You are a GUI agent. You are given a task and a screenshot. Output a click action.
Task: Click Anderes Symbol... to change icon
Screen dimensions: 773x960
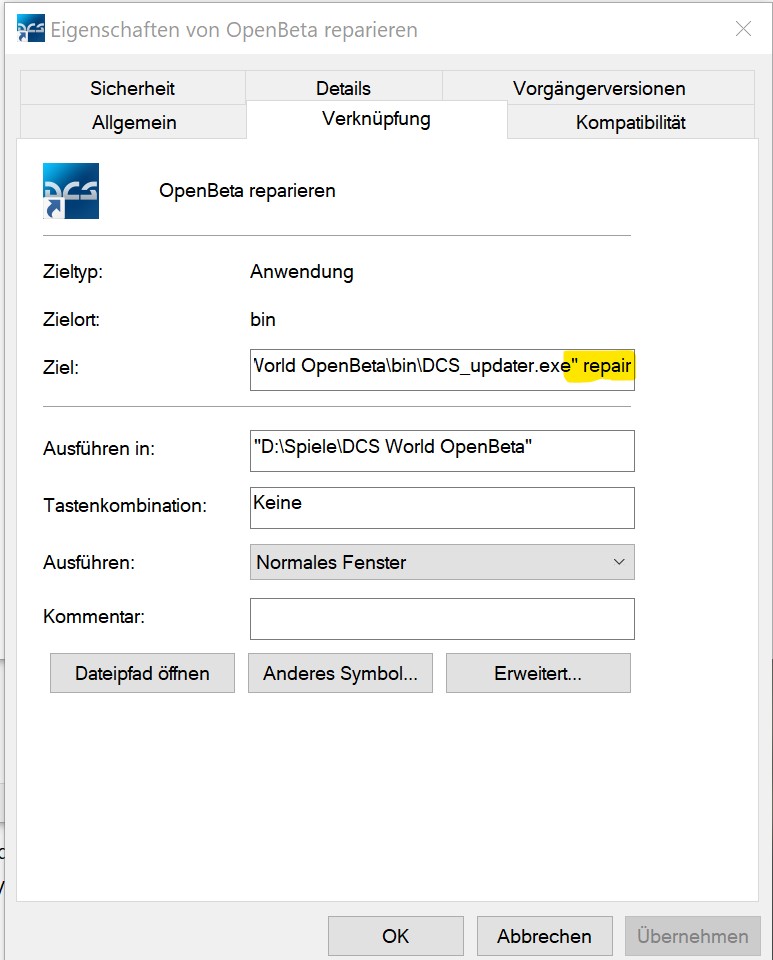click(340, 673)
